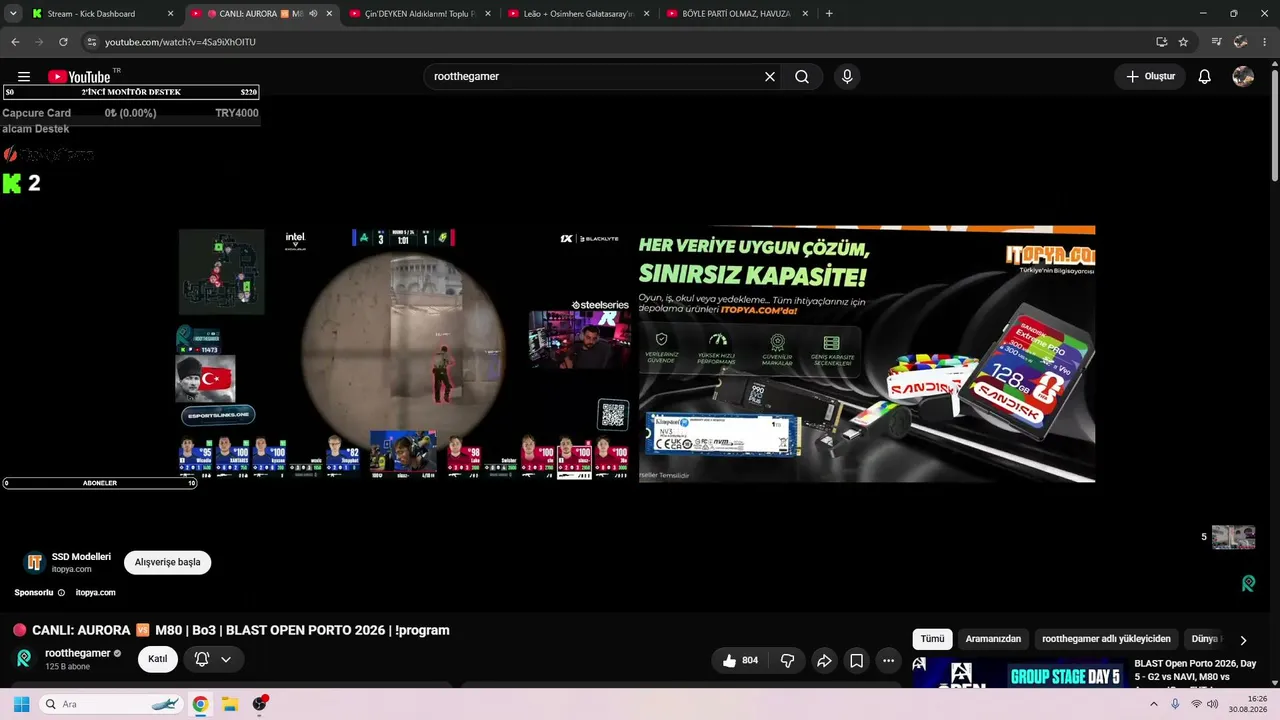Viewport: 1280px width, 720px height.
Task: Open the itopya advertiser logo avatar
Action: pos(35,562)
